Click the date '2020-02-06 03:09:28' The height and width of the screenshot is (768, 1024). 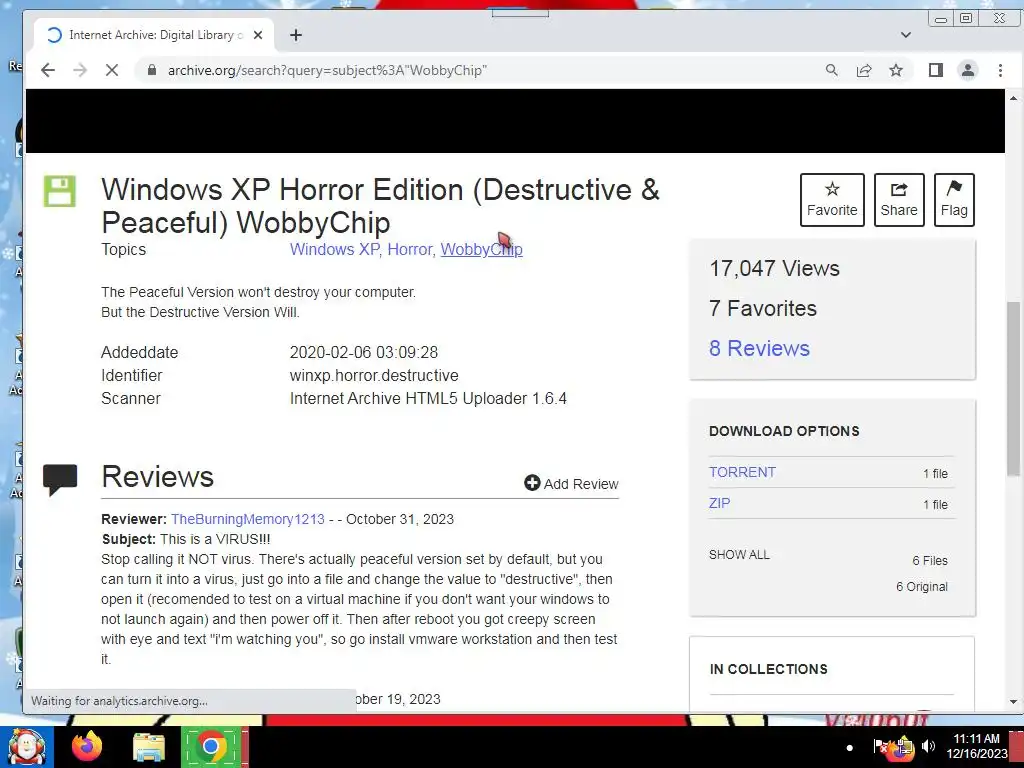click(364, 353)
